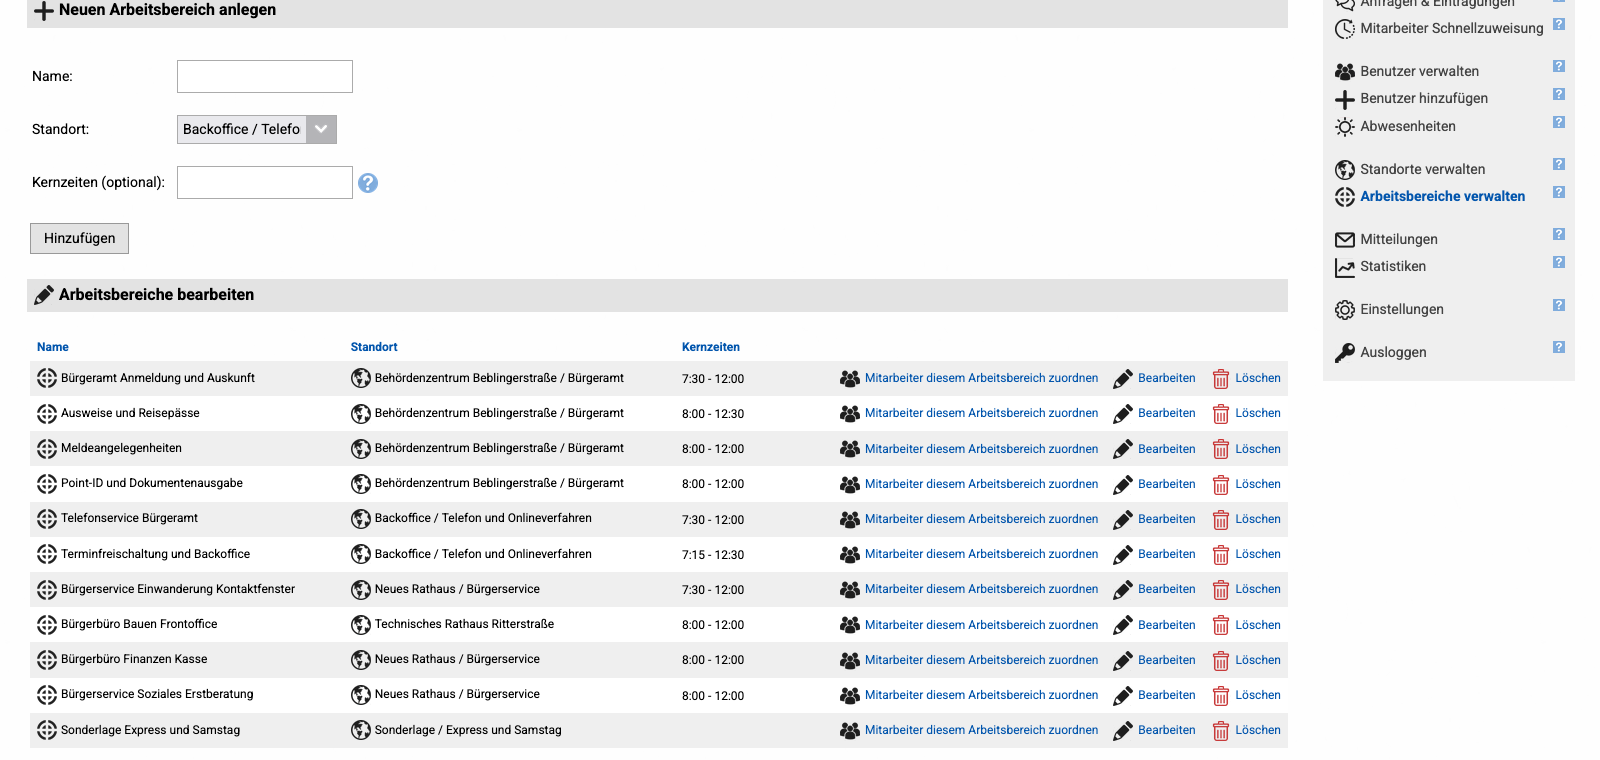Click the envelope icon next to Mitteilungen

click(x=1345, y=240)
